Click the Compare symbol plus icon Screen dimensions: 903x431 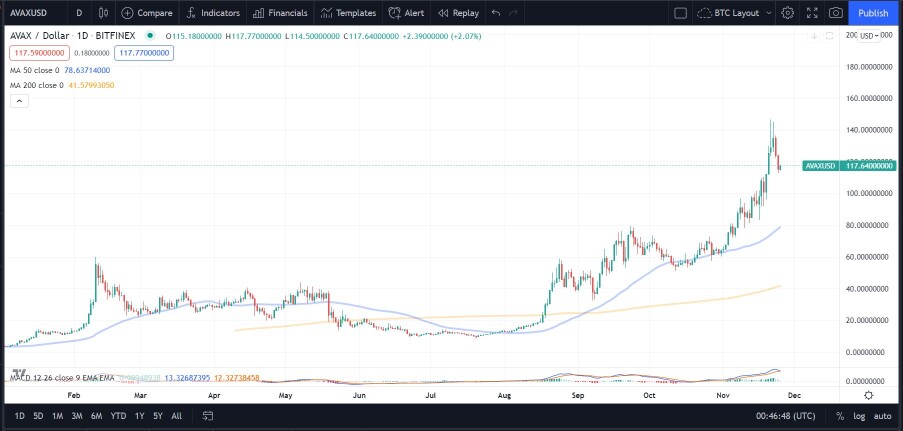click(x=127, y=13)
